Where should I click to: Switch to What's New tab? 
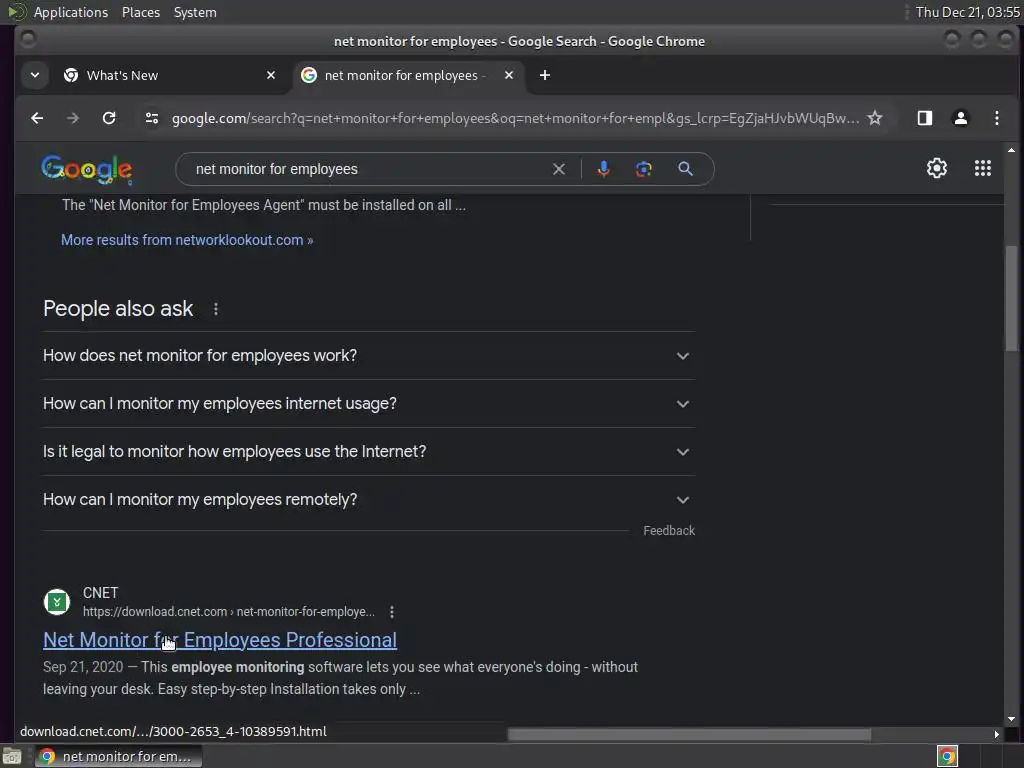[170, 75]
